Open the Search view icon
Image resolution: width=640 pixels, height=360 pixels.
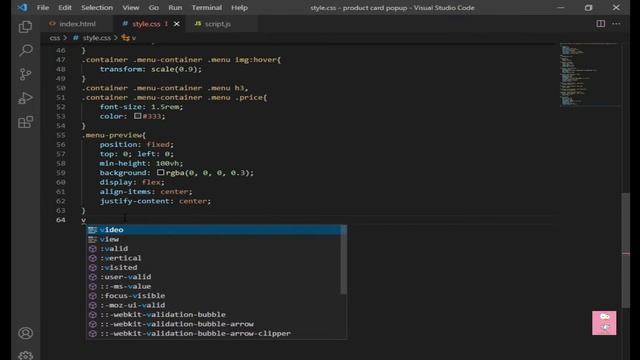pyautogui.click(x=25, y=51)
